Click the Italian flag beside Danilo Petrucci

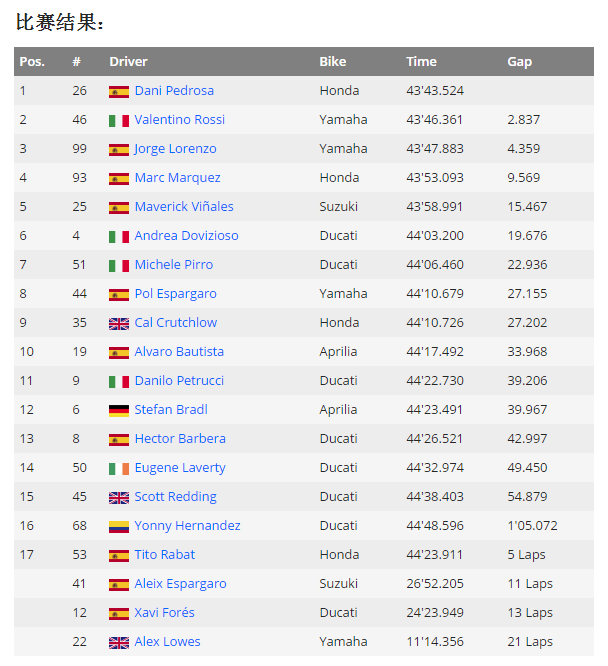(119, 381)
